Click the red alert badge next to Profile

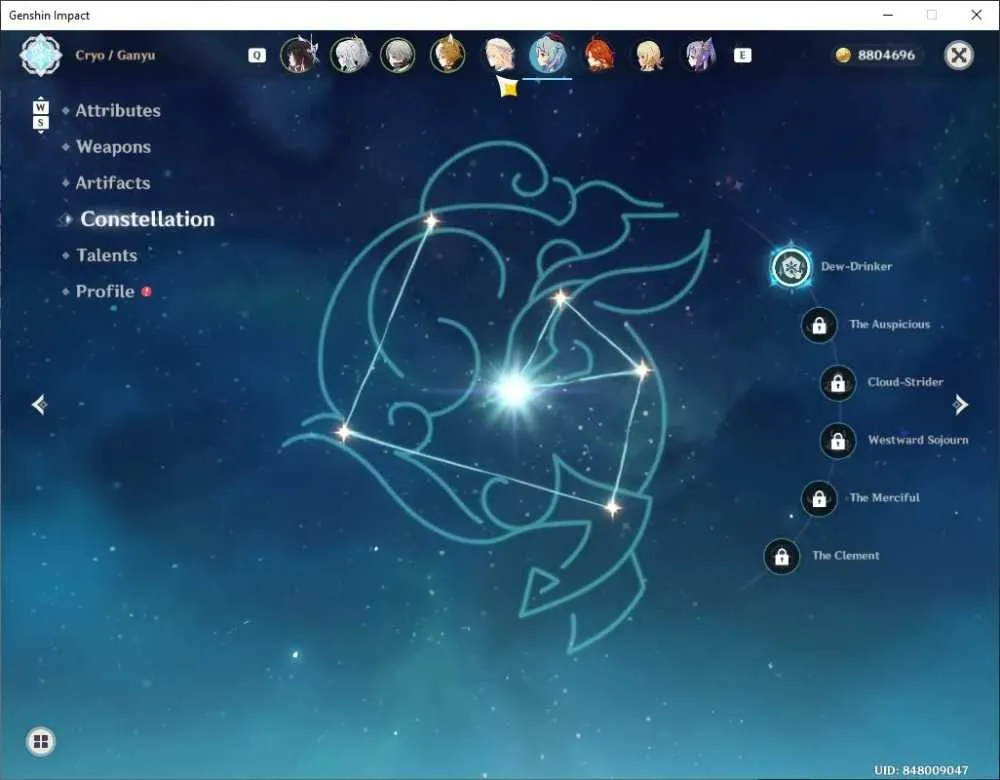[x=147, y=291]
